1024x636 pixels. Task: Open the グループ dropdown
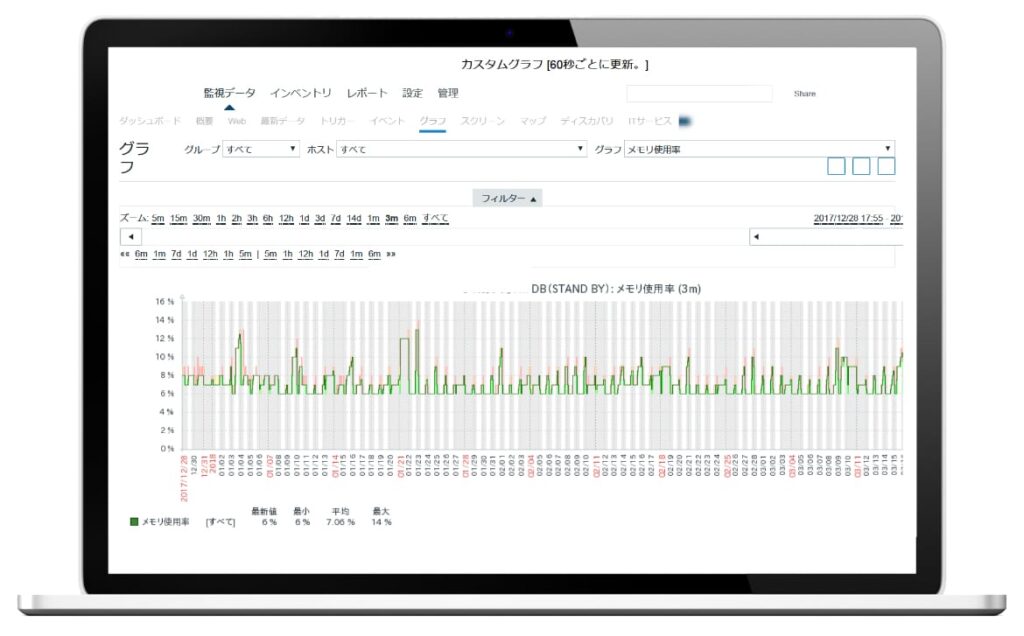point(261,149)
